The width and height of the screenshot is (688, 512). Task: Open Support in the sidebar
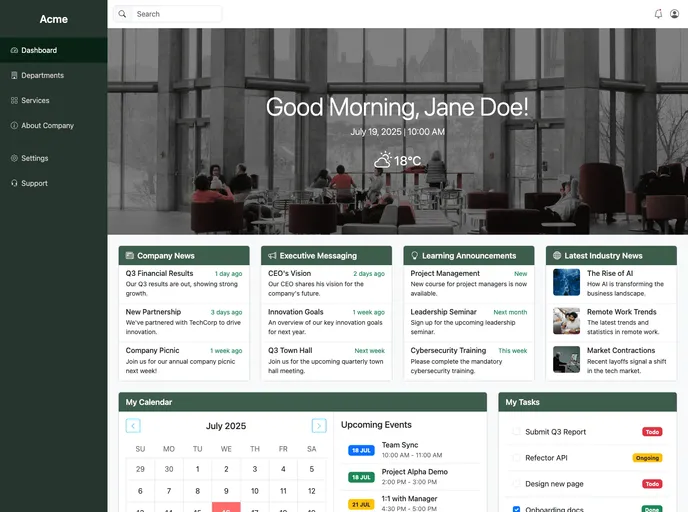tap(54, 183)
